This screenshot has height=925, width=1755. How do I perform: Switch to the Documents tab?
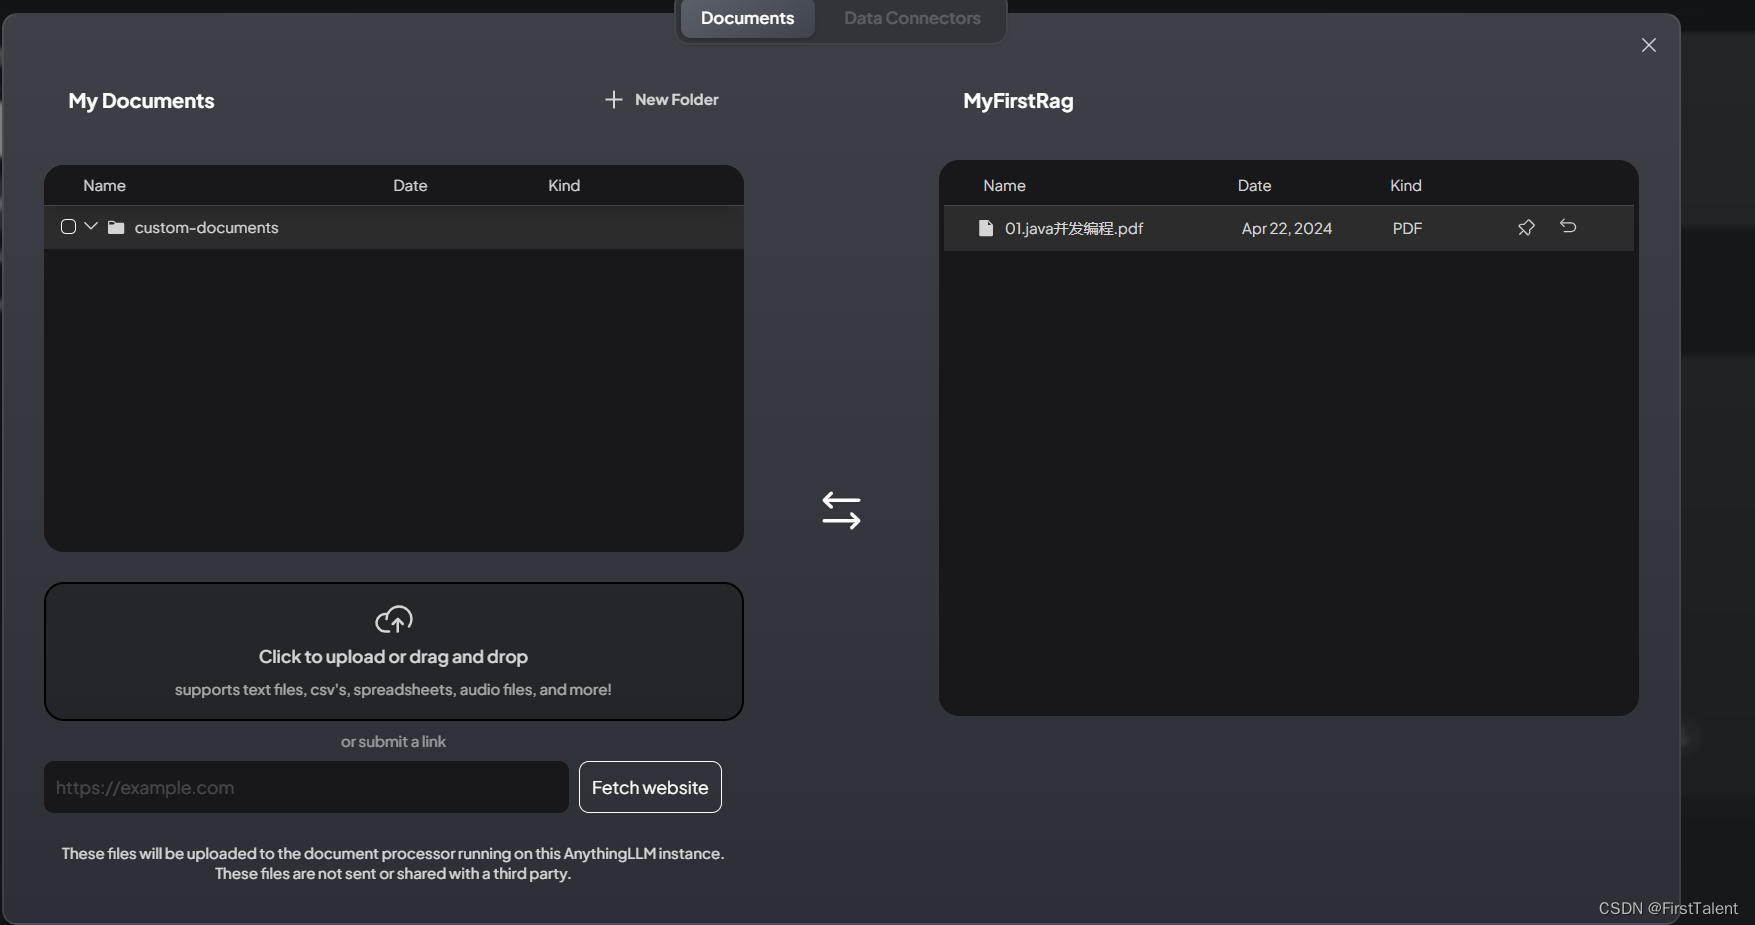click(x=747, y=18)
